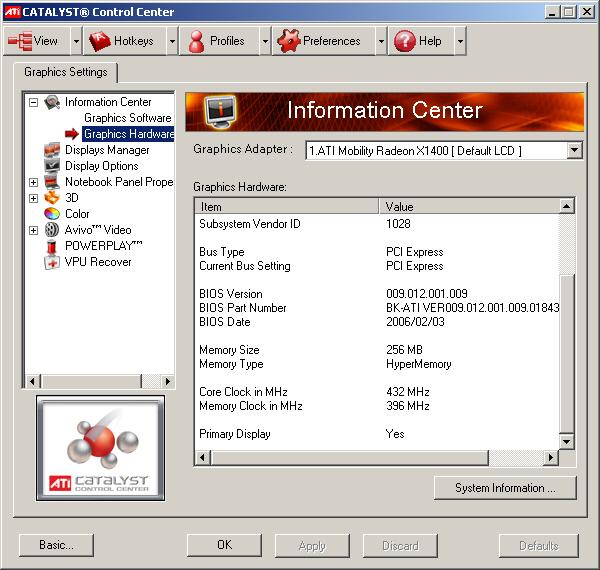
Task: Click the tree panel scroll left arrow
Action: click(x=33, y=381)
